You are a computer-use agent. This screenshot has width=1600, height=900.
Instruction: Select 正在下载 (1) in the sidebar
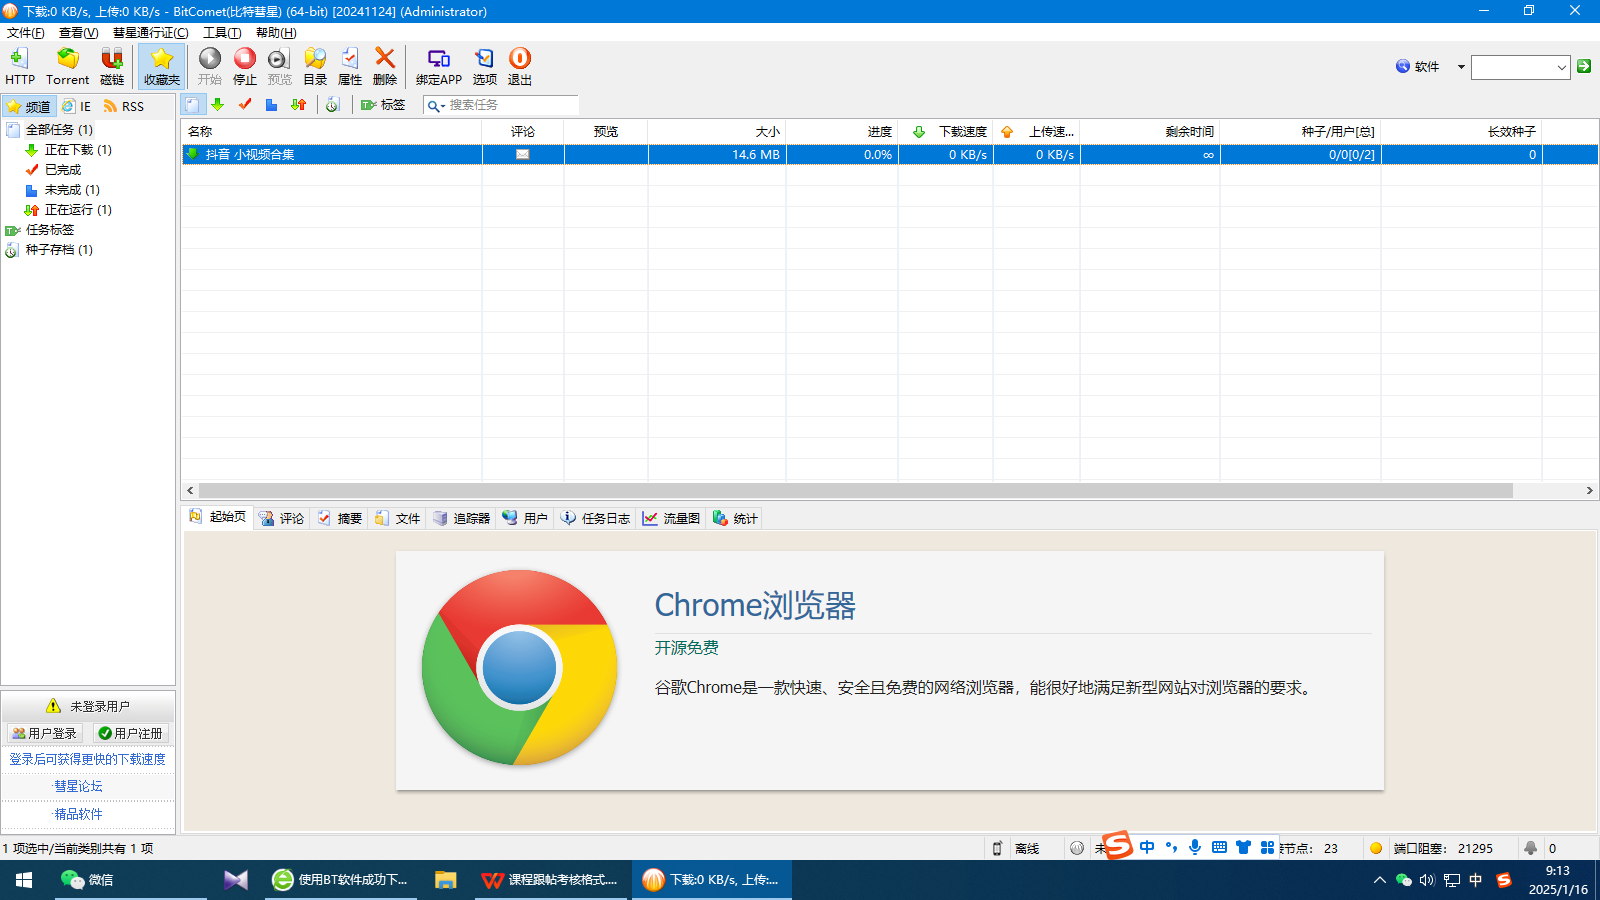point(78,150)
